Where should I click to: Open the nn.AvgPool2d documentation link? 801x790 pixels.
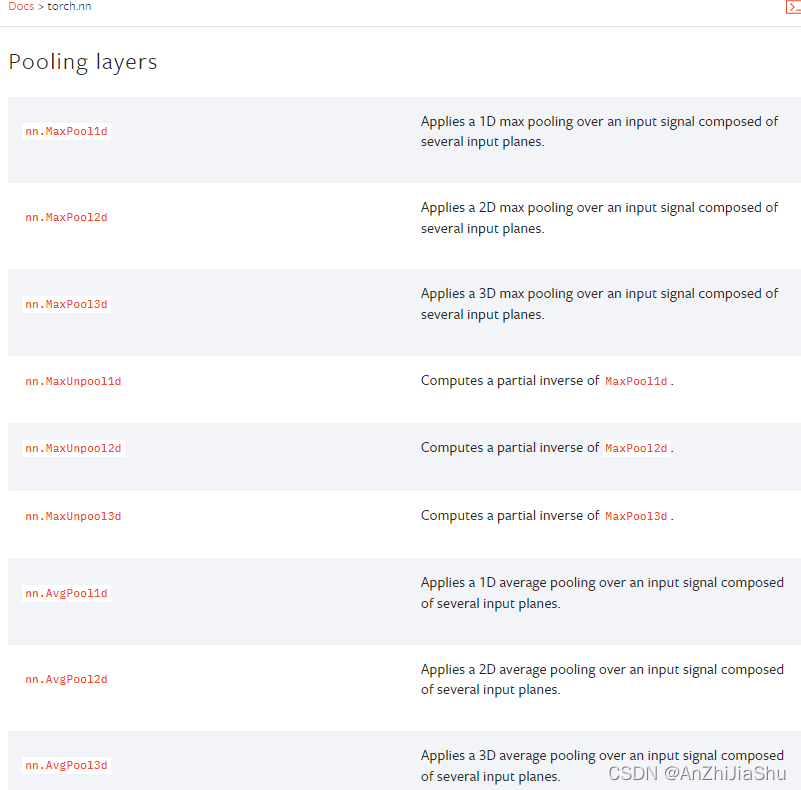[66, 680]
